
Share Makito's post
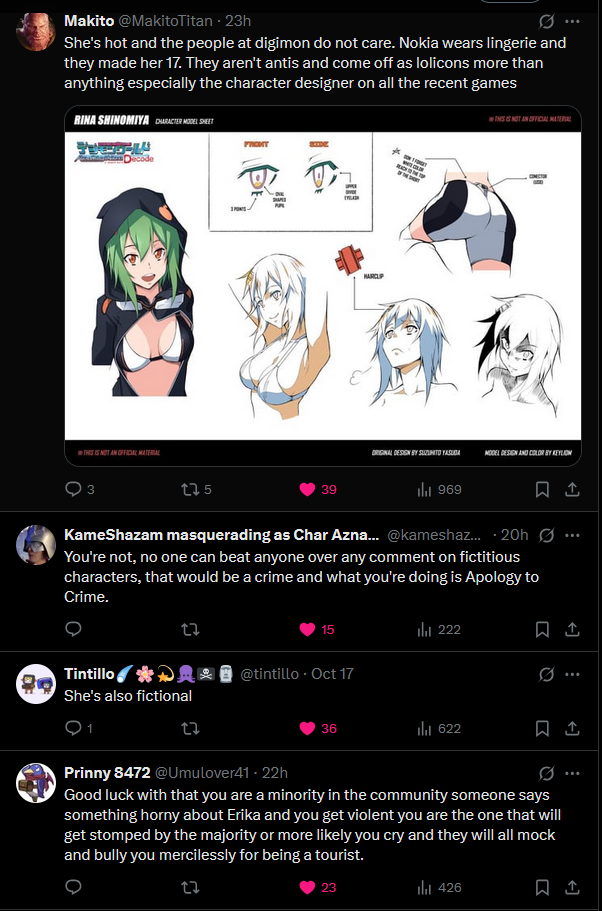coord(572,490)
